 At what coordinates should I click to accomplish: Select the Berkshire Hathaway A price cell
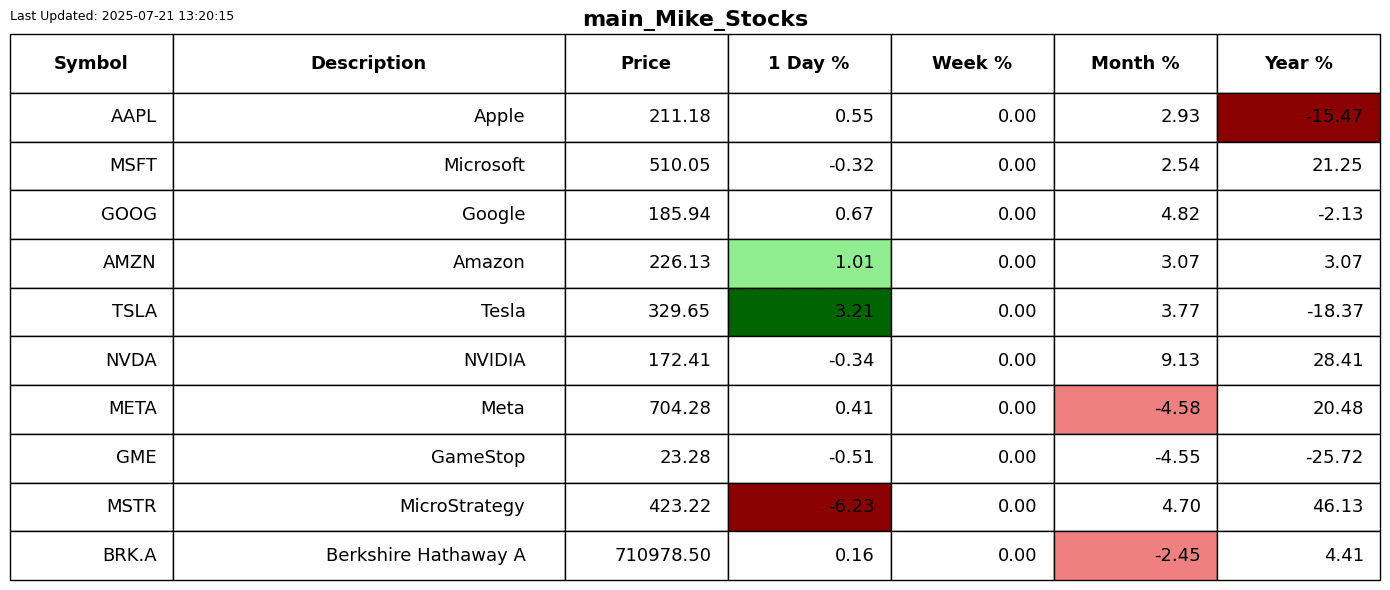[x=646, y=555]
